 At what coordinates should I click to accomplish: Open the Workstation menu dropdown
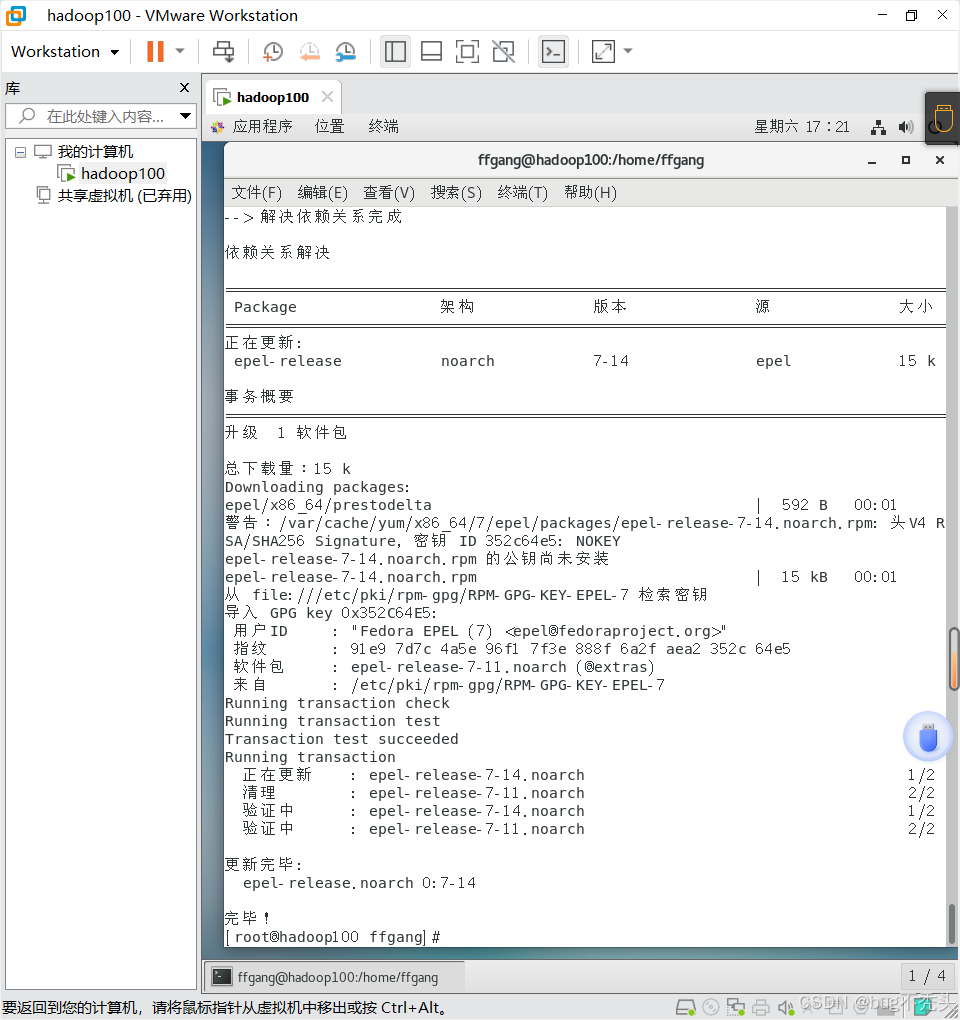[x=65, y=51]
